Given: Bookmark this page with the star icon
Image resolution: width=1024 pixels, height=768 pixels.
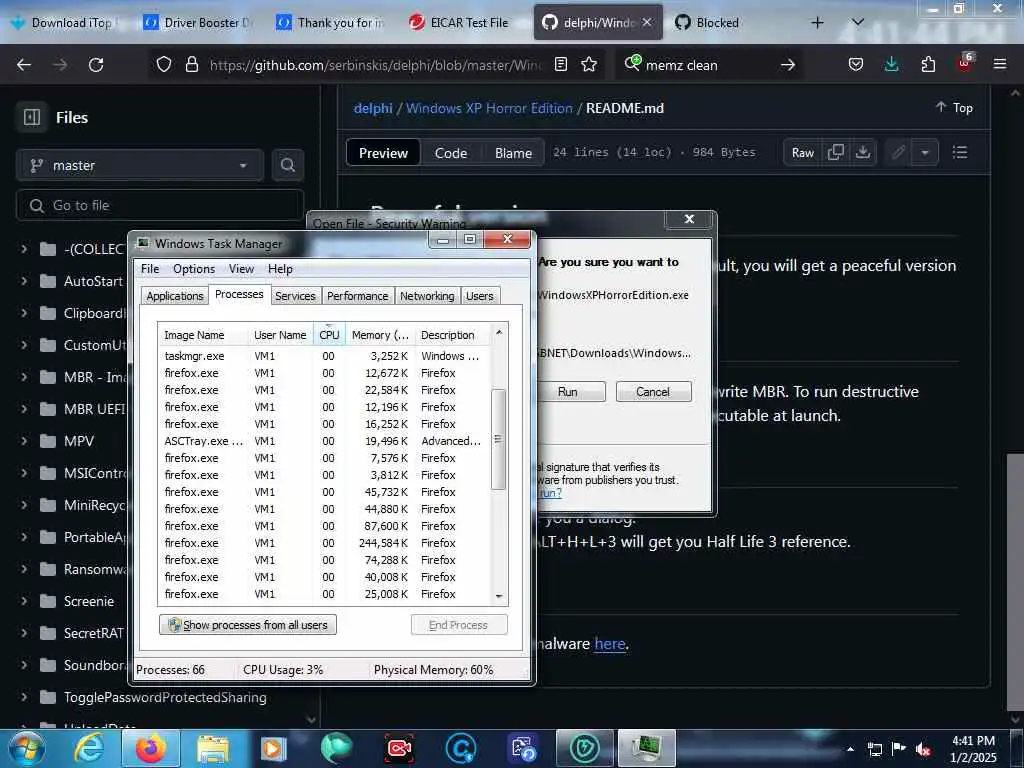Looking at the screenshot, I should point(589,64).
